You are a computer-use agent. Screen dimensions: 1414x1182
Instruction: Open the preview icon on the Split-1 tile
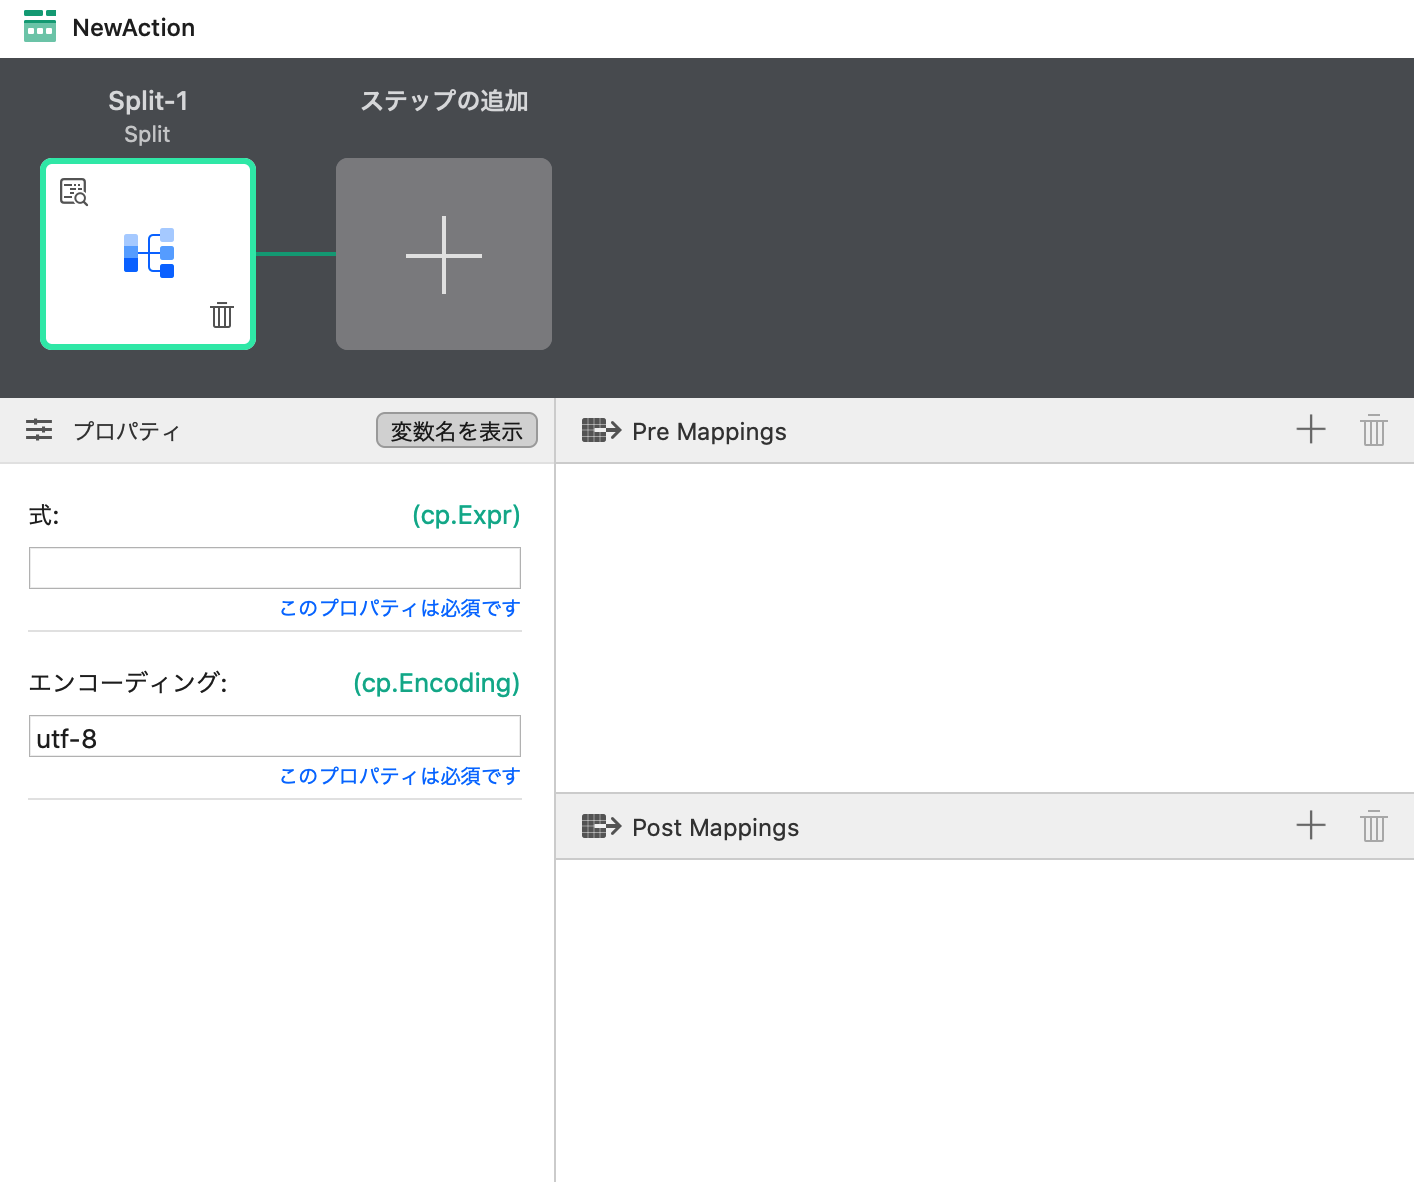click(x=74, y=191)
